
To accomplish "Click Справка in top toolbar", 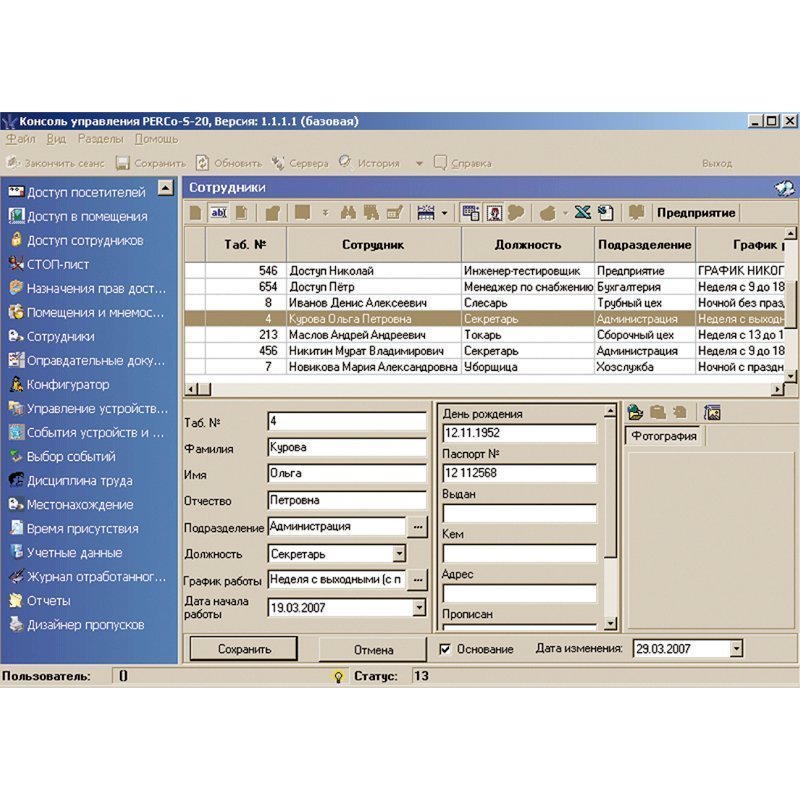I will pyautogui.click(x=463, y=163).
